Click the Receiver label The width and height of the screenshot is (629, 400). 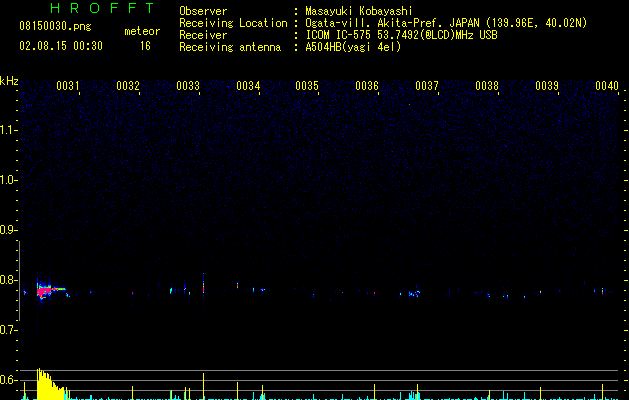pyautogui.click(x=203, y=35)
